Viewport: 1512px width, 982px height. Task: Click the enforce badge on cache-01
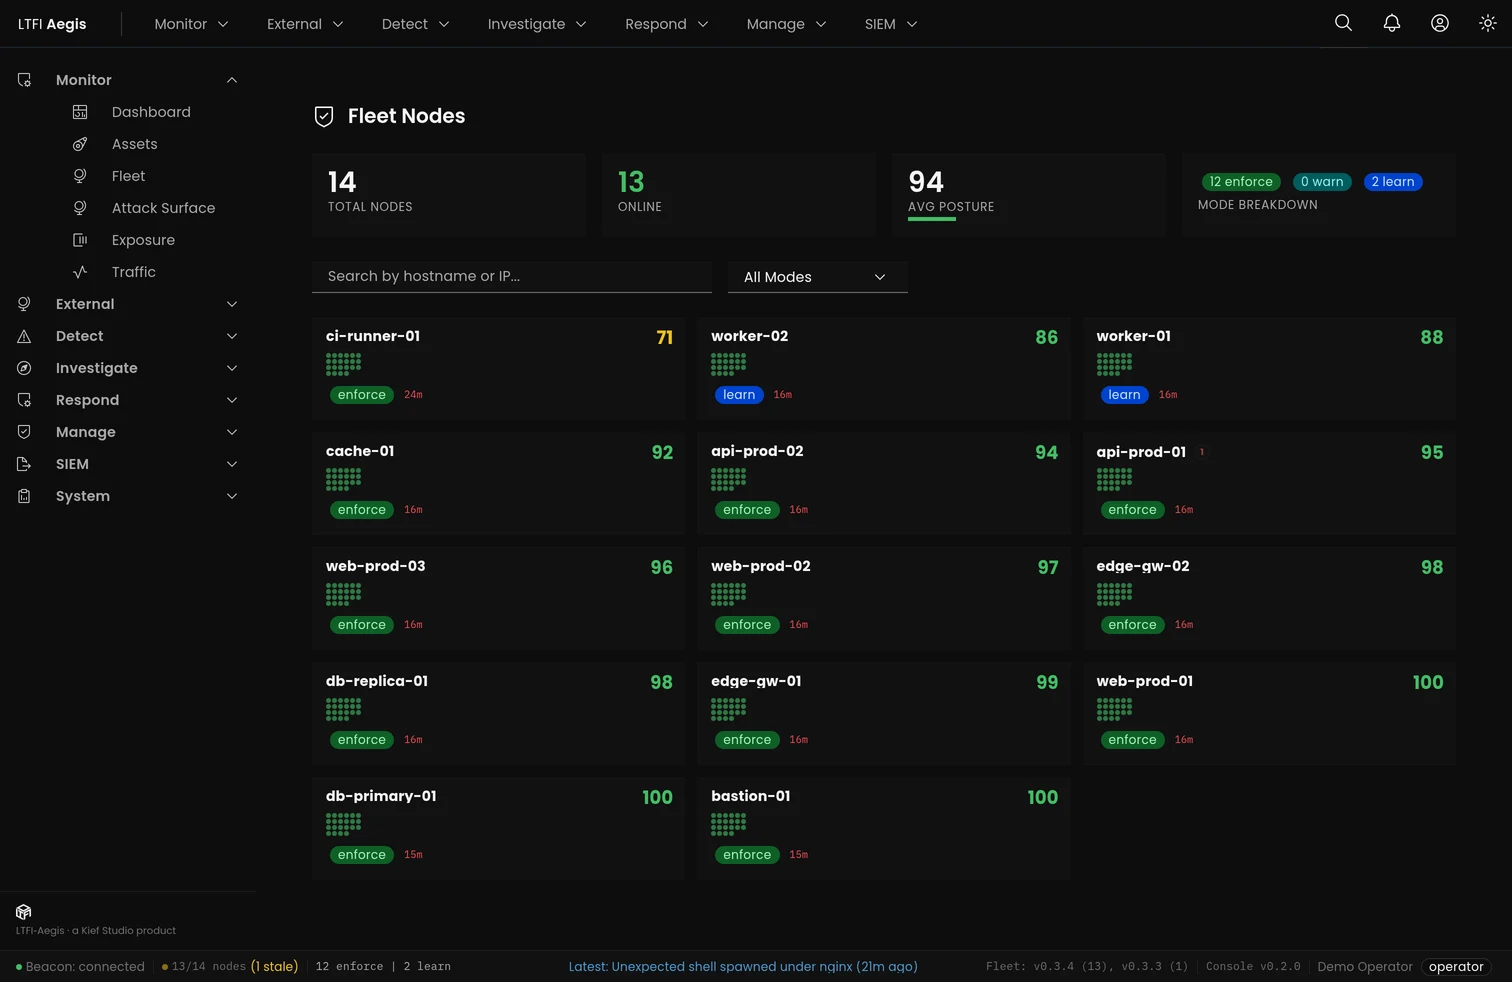[362, 510]
